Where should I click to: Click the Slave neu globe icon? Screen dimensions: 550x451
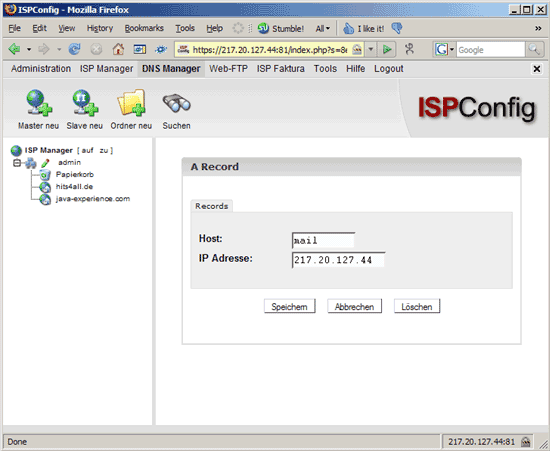coord(85,102)
